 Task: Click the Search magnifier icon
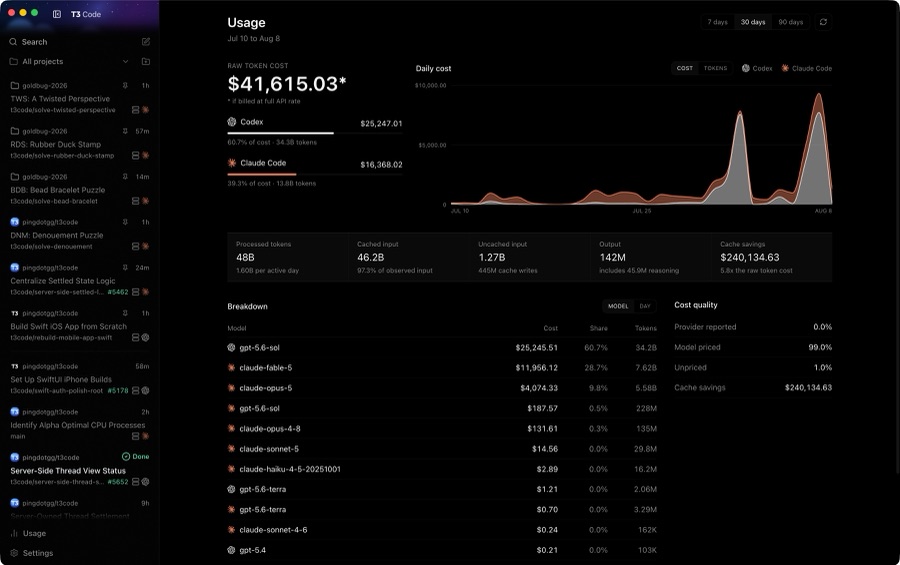pyautogui.click(x=13, y=42)
